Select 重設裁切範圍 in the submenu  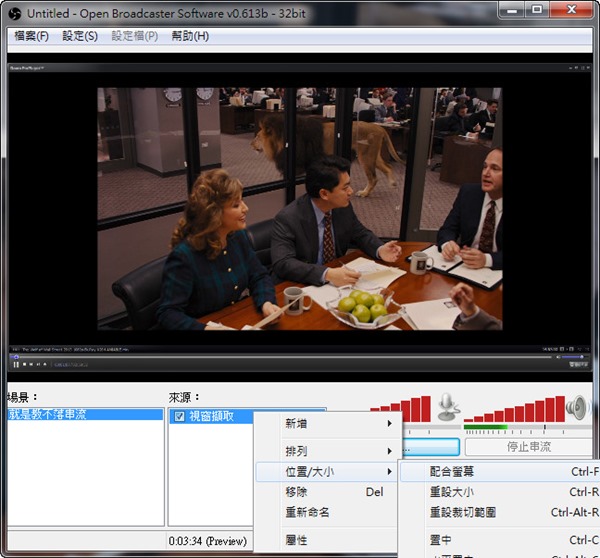click(x=500, y=512)
